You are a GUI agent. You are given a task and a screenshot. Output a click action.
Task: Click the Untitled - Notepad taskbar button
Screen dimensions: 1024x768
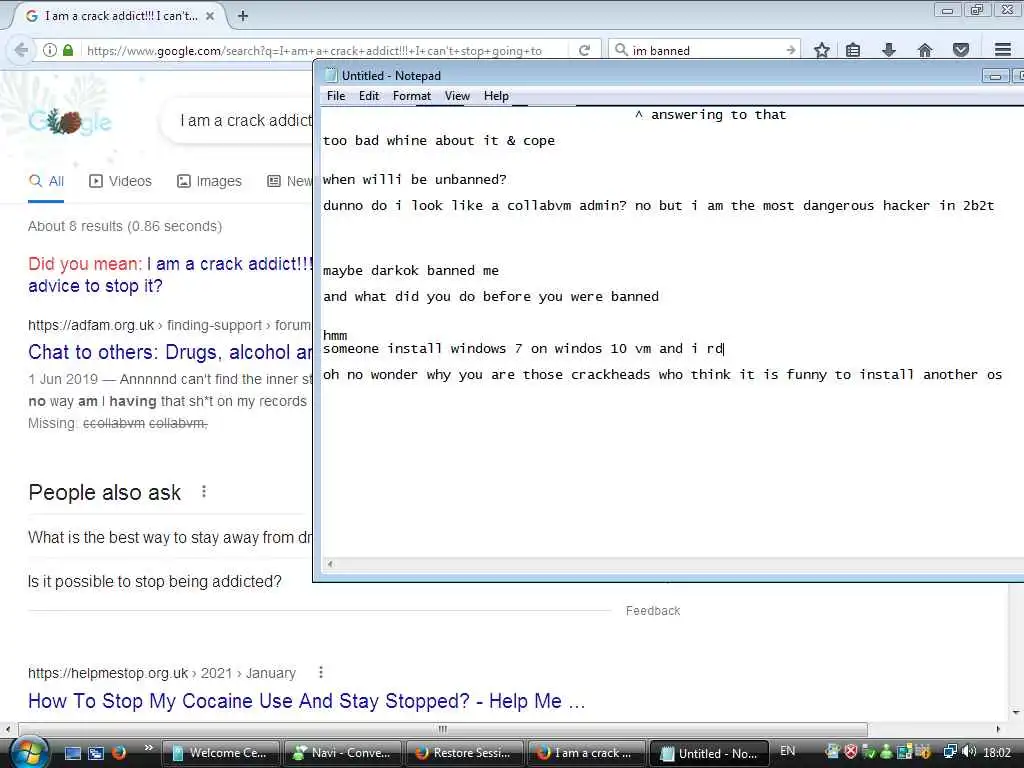(x=709, y=753)
